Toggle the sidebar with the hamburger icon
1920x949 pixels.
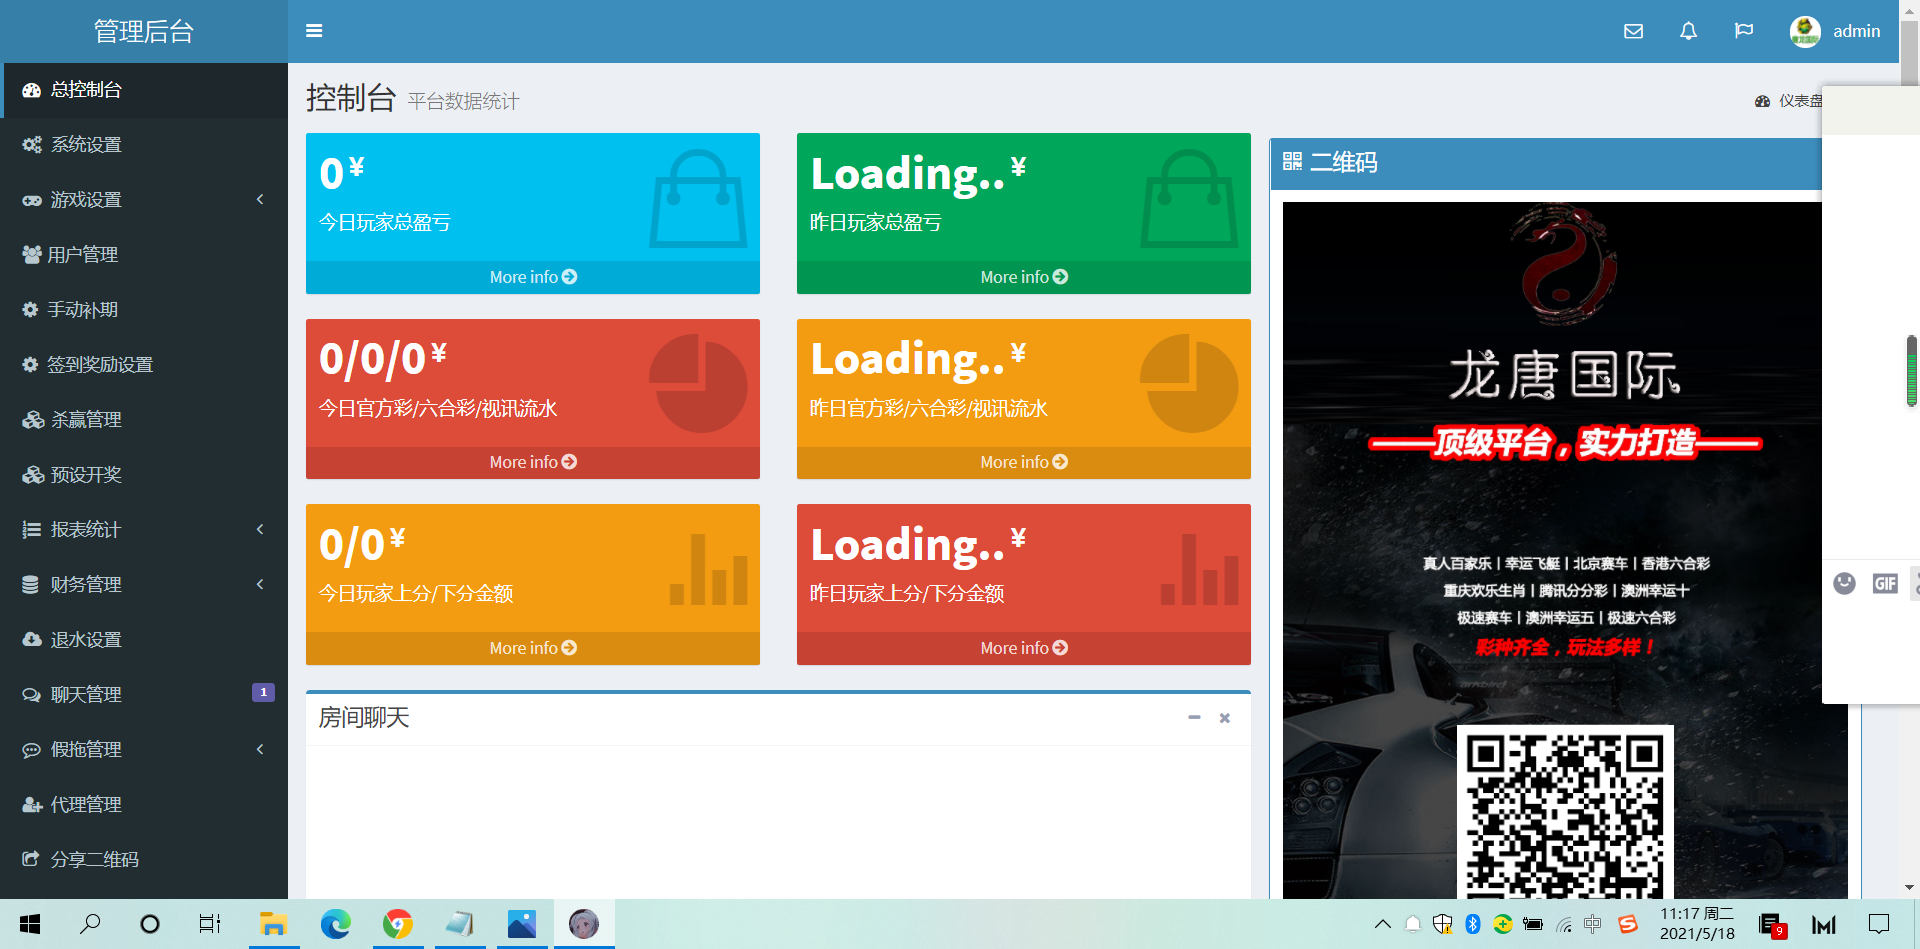pyautogui.click(x=314, y=31)
